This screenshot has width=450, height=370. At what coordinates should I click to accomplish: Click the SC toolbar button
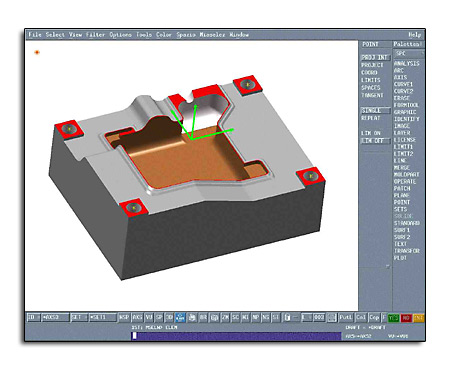(x=235, y=318)
